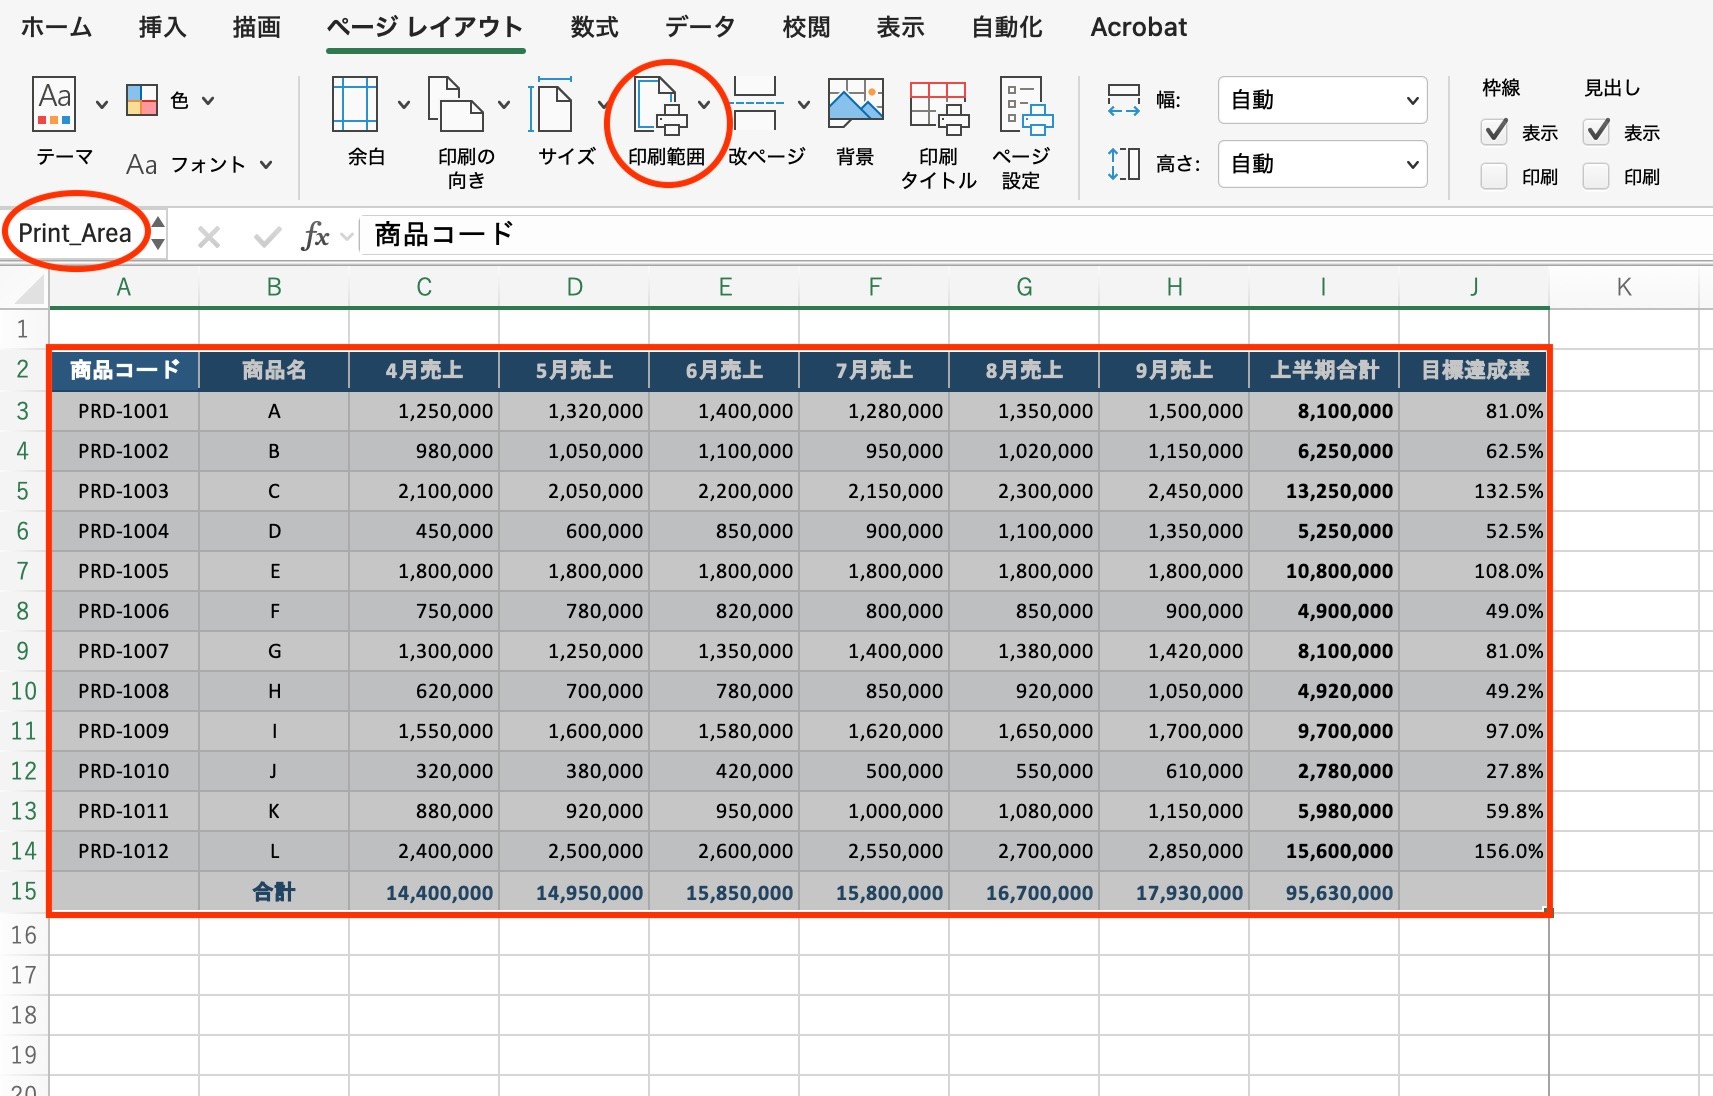Enable 見出し 印刷 headings print
Image resolution: width=1713 pixels, height=1096 pixels.
pyautogui.click(x=1596, y=176)
